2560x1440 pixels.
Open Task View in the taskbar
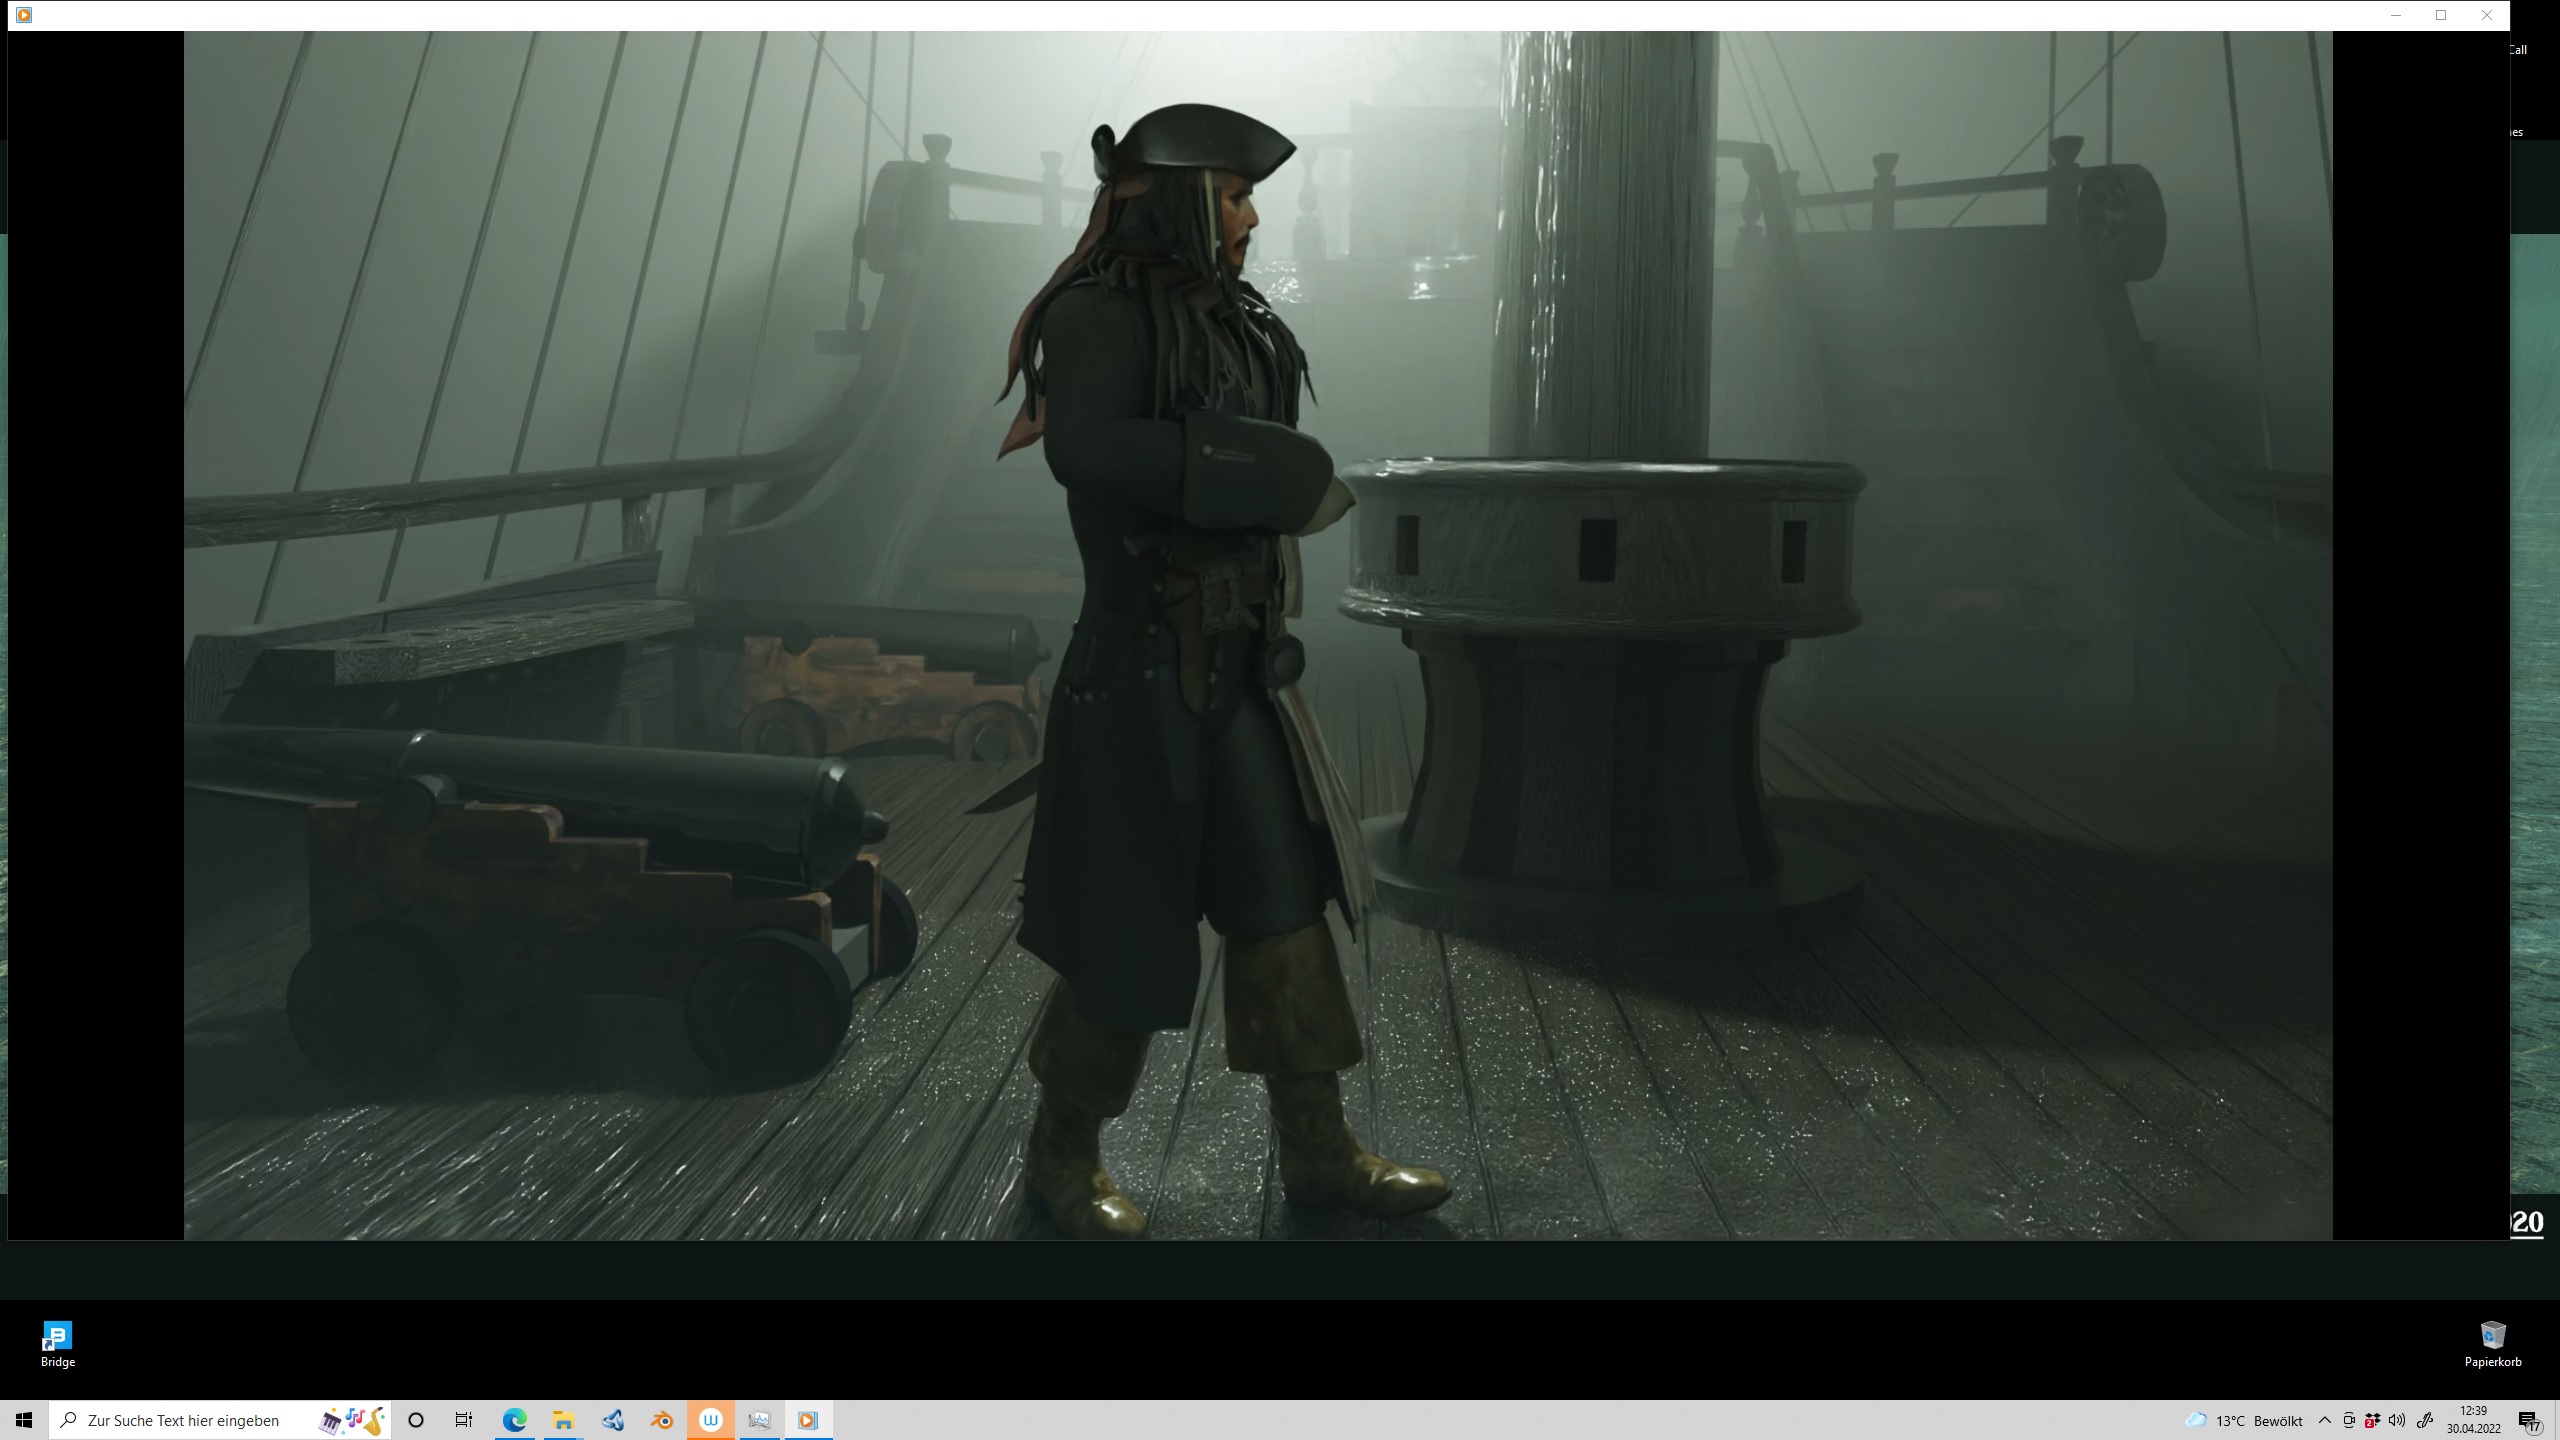coord(464,1420)
